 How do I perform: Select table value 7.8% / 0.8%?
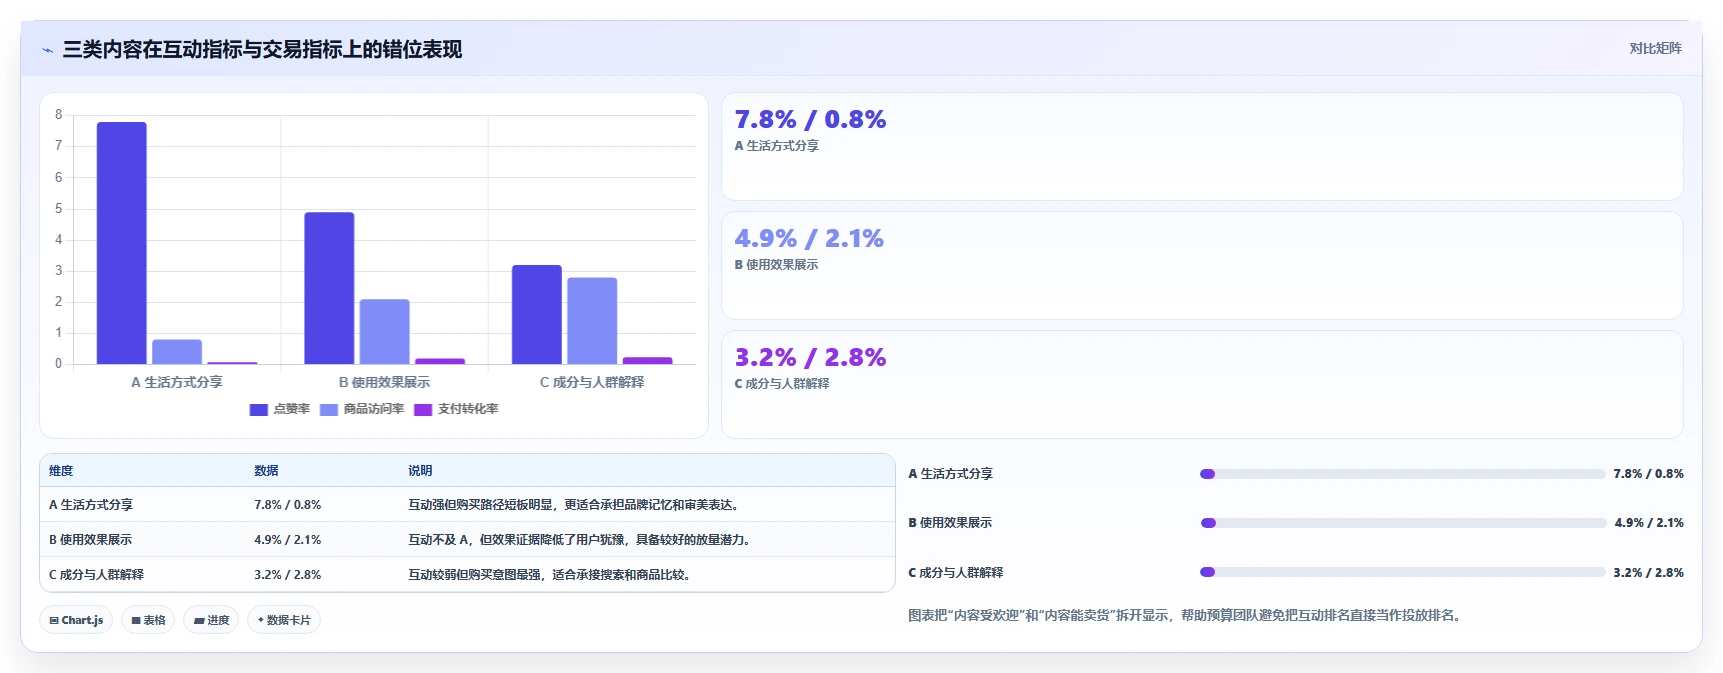[288, 505]
